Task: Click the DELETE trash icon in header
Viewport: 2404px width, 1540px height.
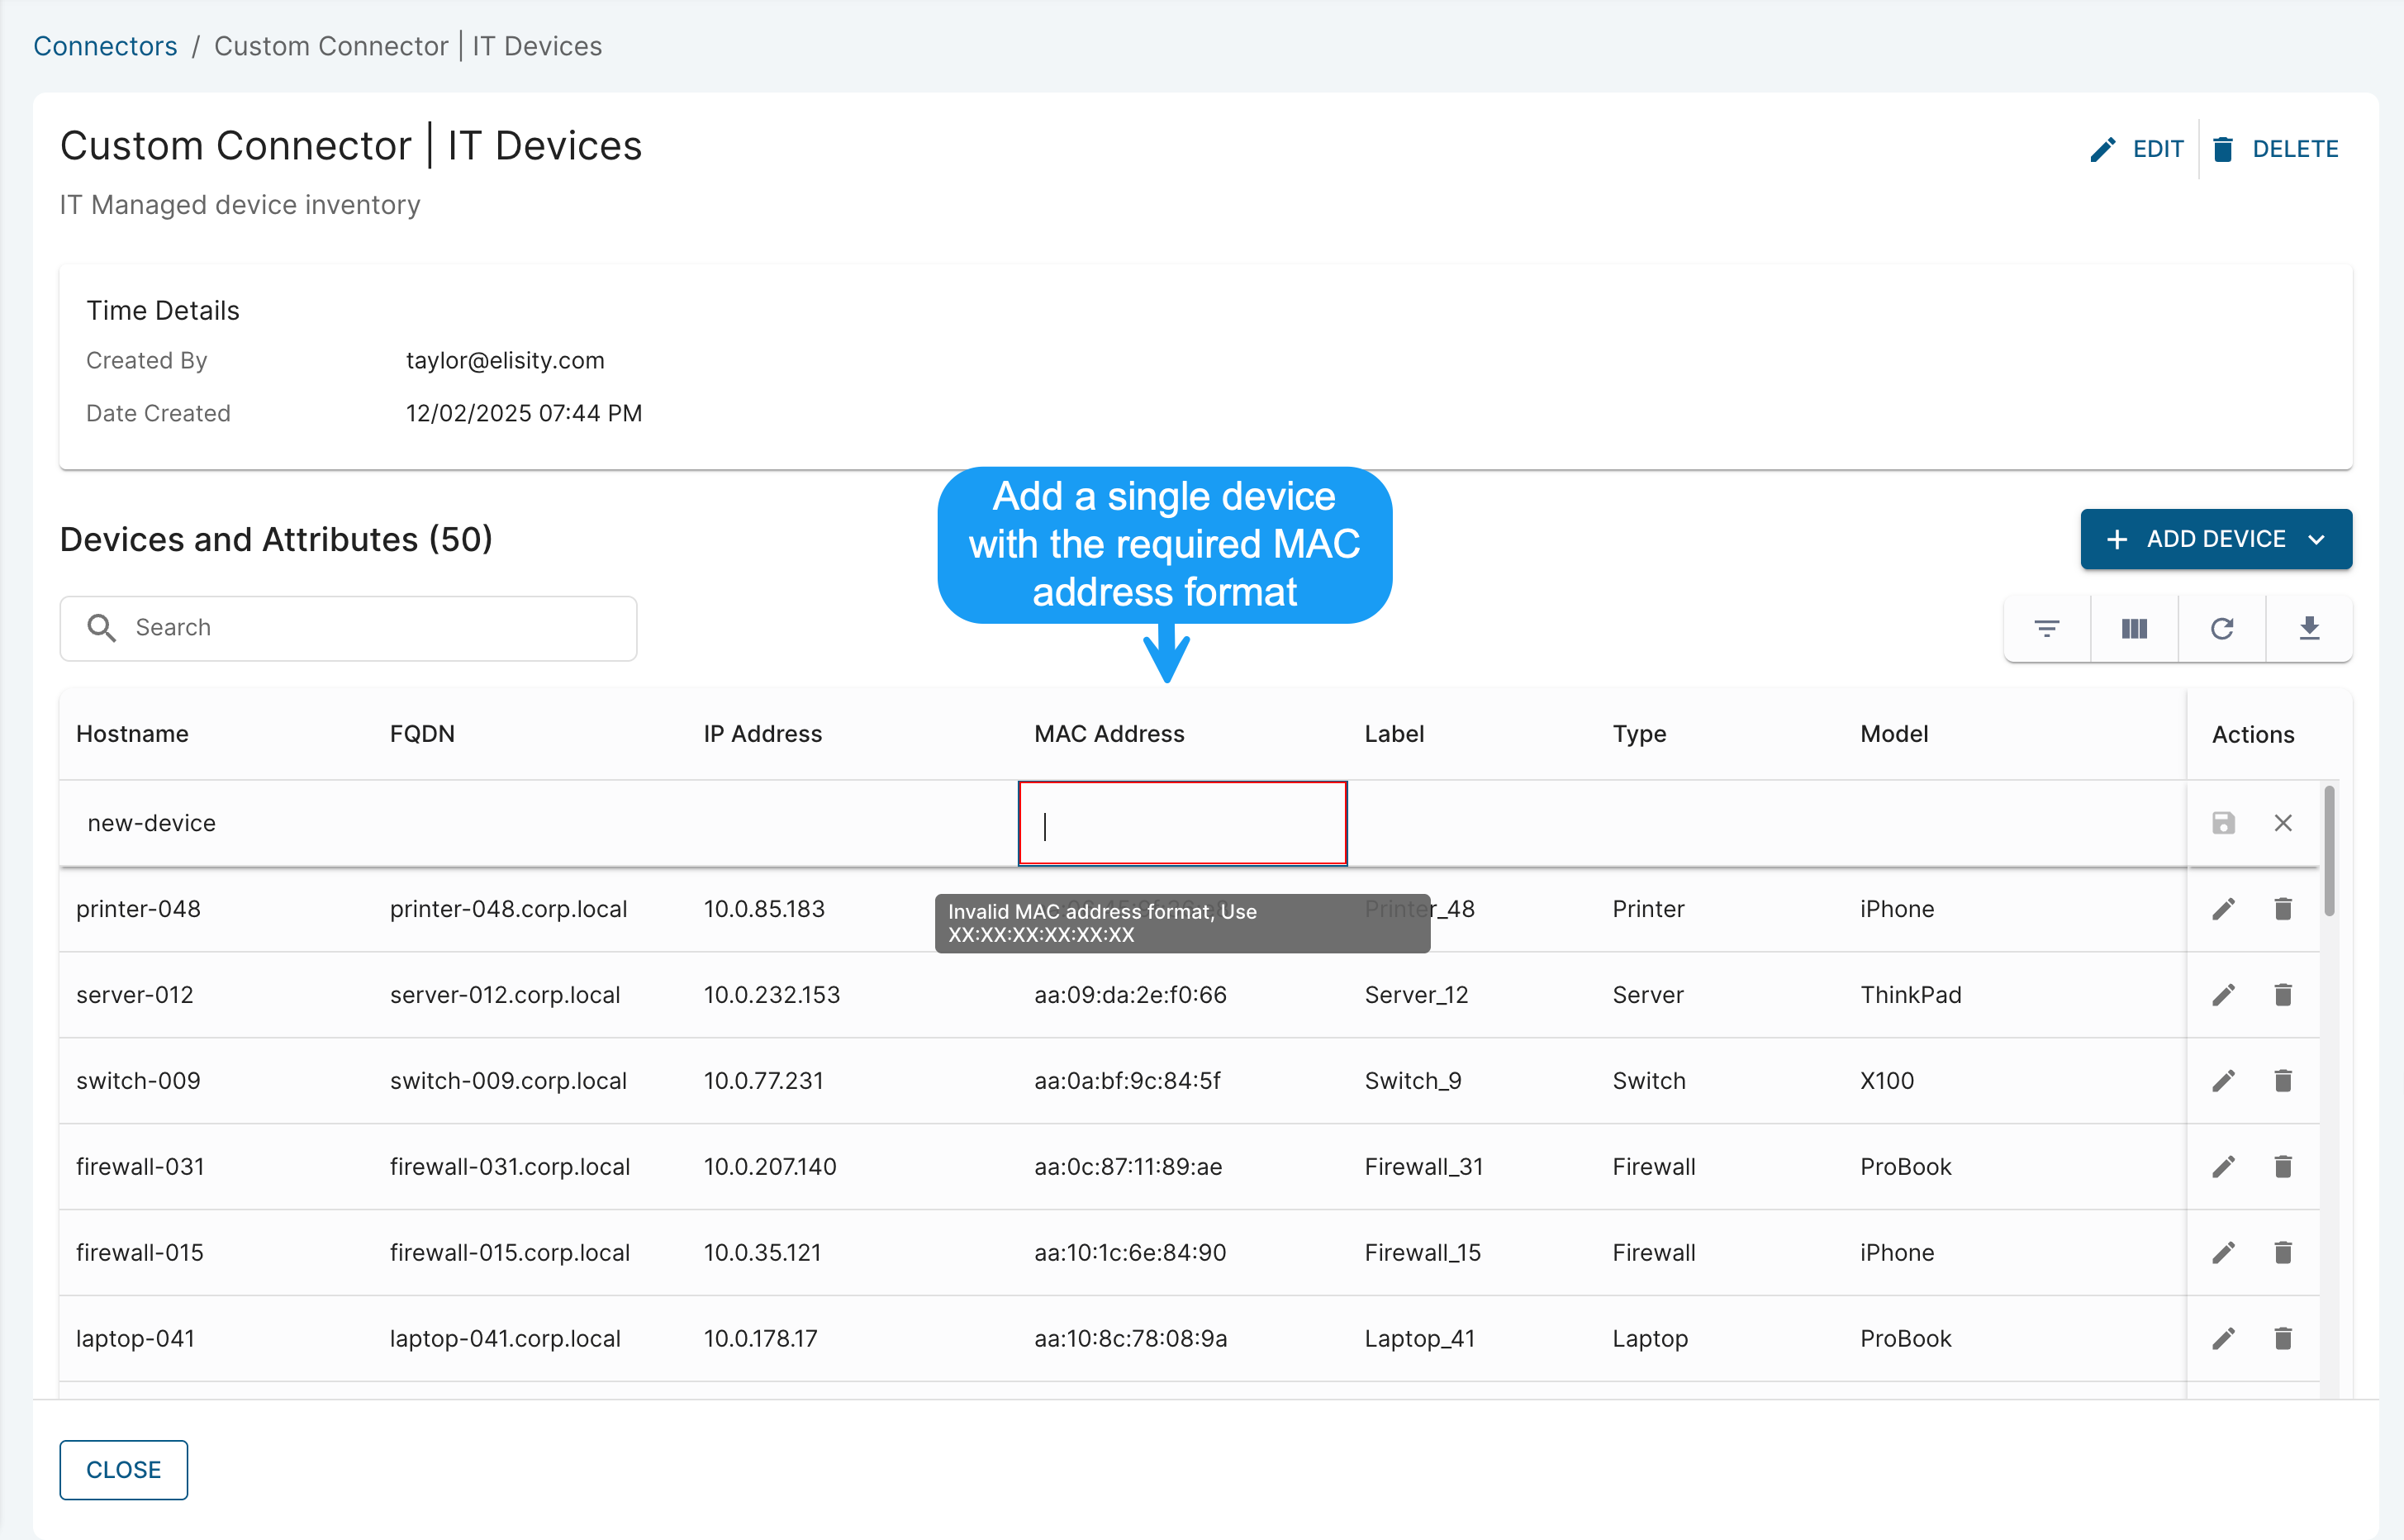Action: [x=2223, y=149]
